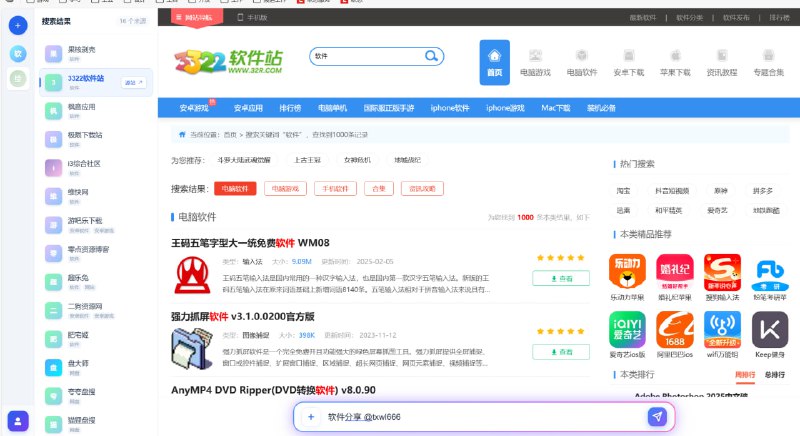The height and width of the screenshot is (436, 800).
Task: Open the 乐动力 app icon
Action: [627, 271]
